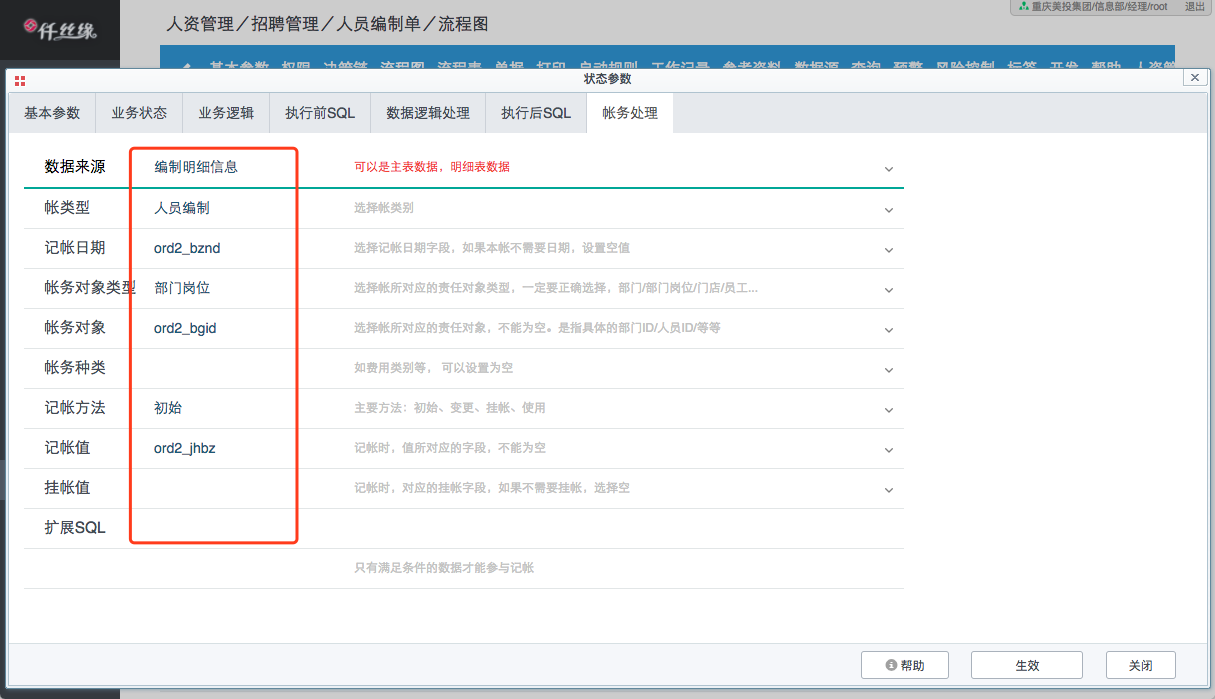Click the 仟丝缘 logo

(x=60, y=31)
